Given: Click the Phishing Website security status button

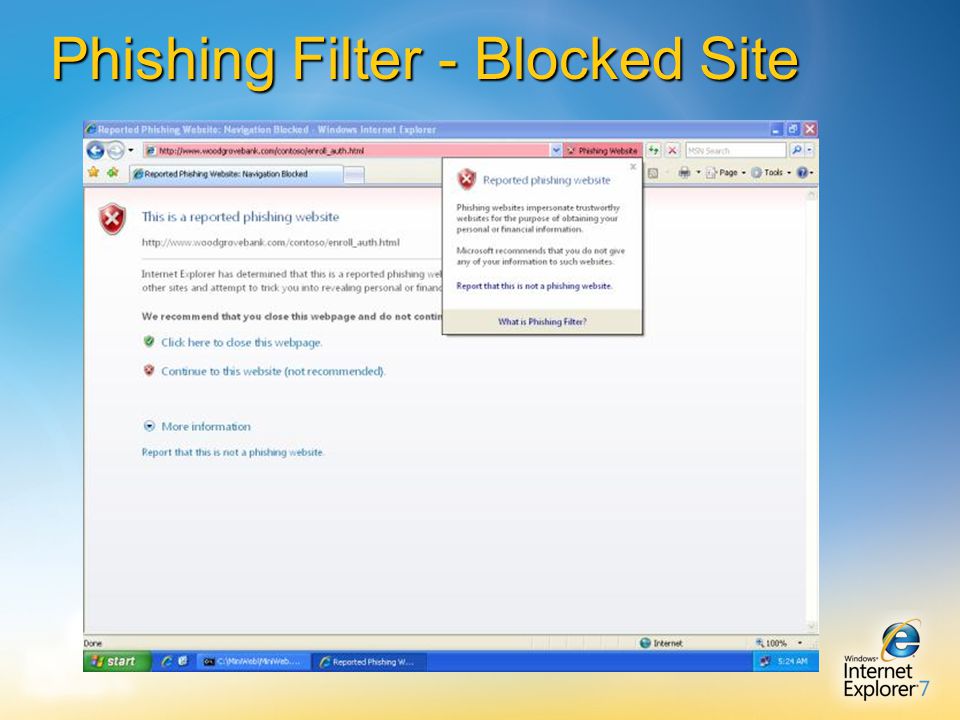Looking at the screenshot, I should [602, 151].
